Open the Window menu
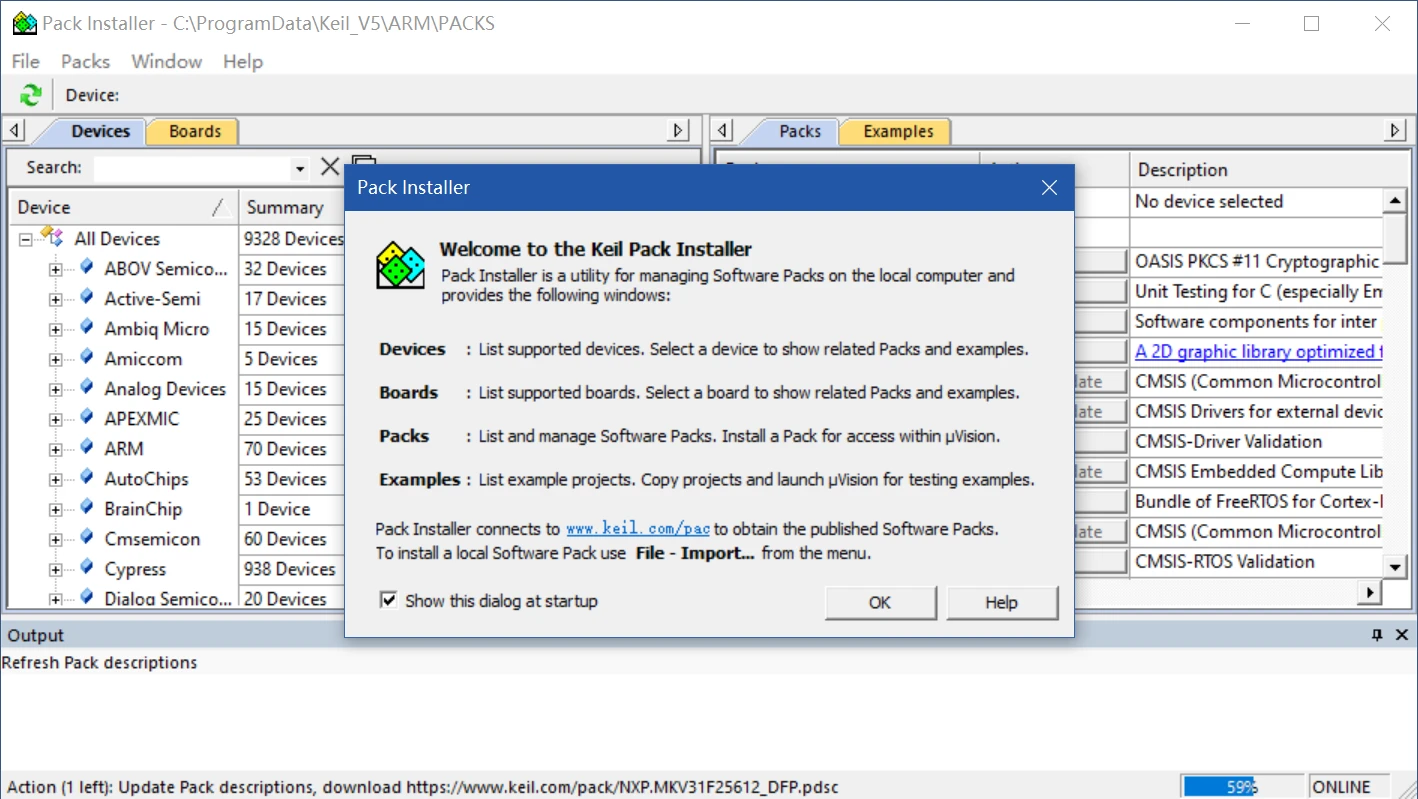 (x=166, y=61)
